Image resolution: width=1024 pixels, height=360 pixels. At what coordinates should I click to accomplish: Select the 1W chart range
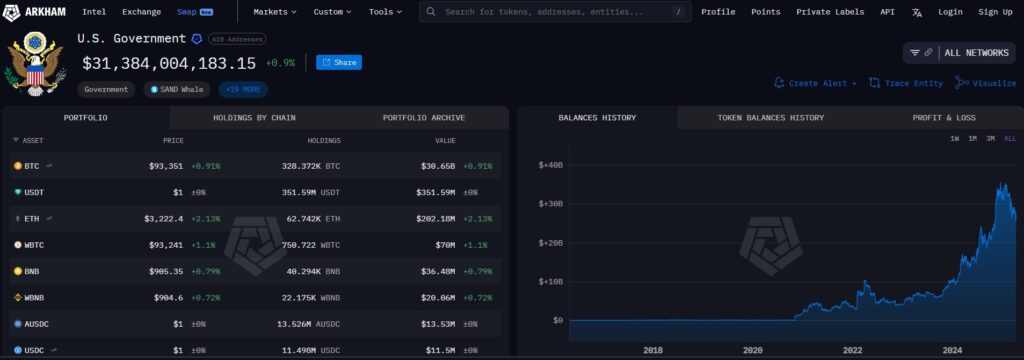pos(955,139)
